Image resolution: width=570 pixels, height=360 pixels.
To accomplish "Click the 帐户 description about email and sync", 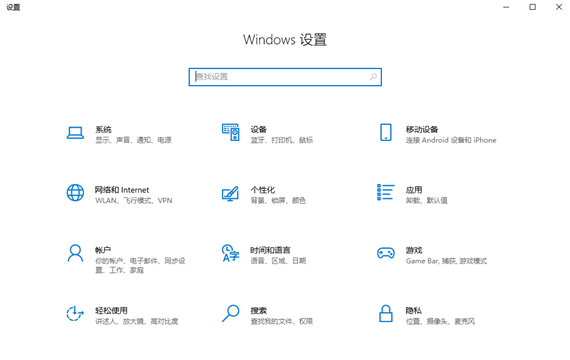I will 140,265.
